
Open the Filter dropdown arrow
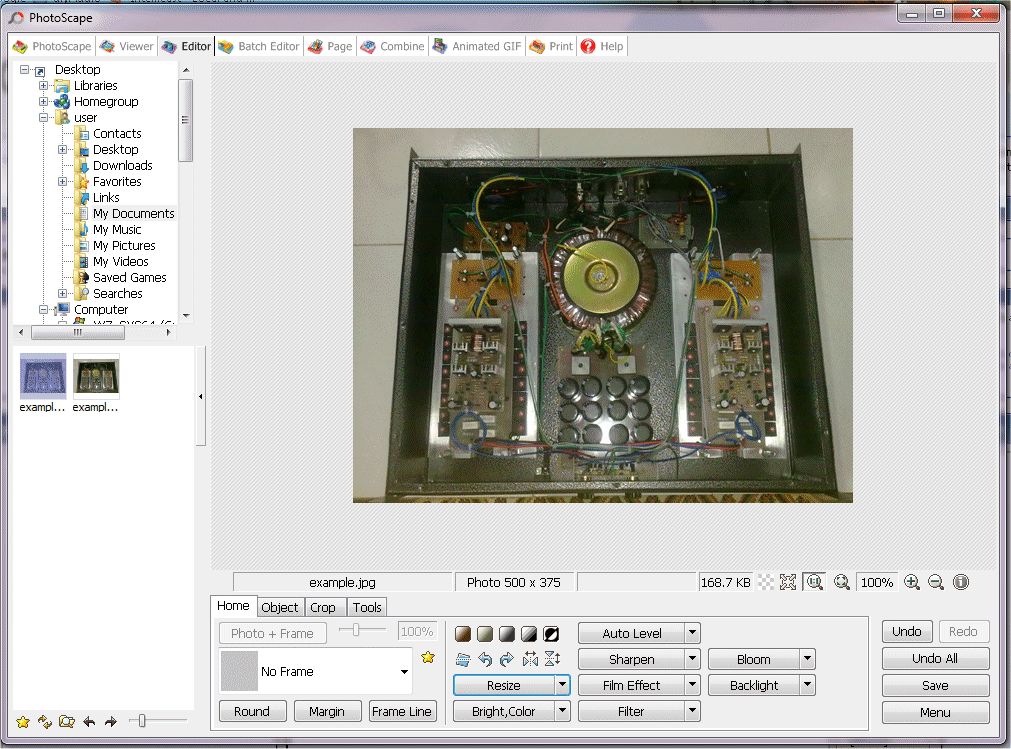pyautogui.click(x=692, y=711)
